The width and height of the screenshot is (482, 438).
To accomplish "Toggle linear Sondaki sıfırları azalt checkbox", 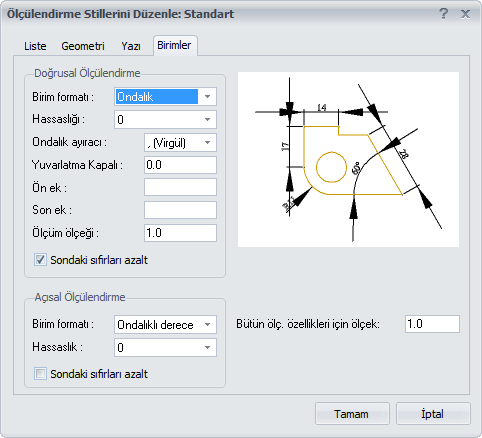I will point(40,260).
